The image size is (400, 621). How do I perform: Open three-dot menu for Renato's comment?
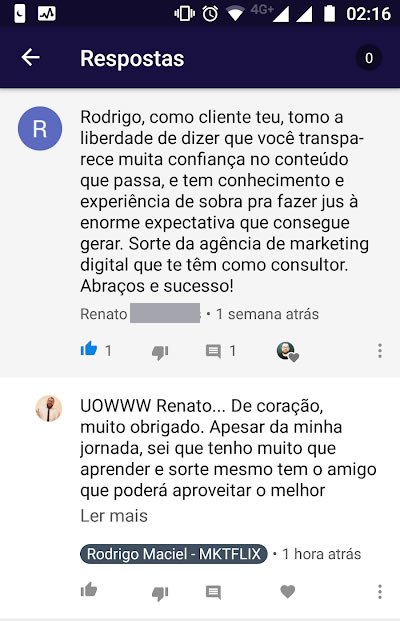tap(380, 351)
